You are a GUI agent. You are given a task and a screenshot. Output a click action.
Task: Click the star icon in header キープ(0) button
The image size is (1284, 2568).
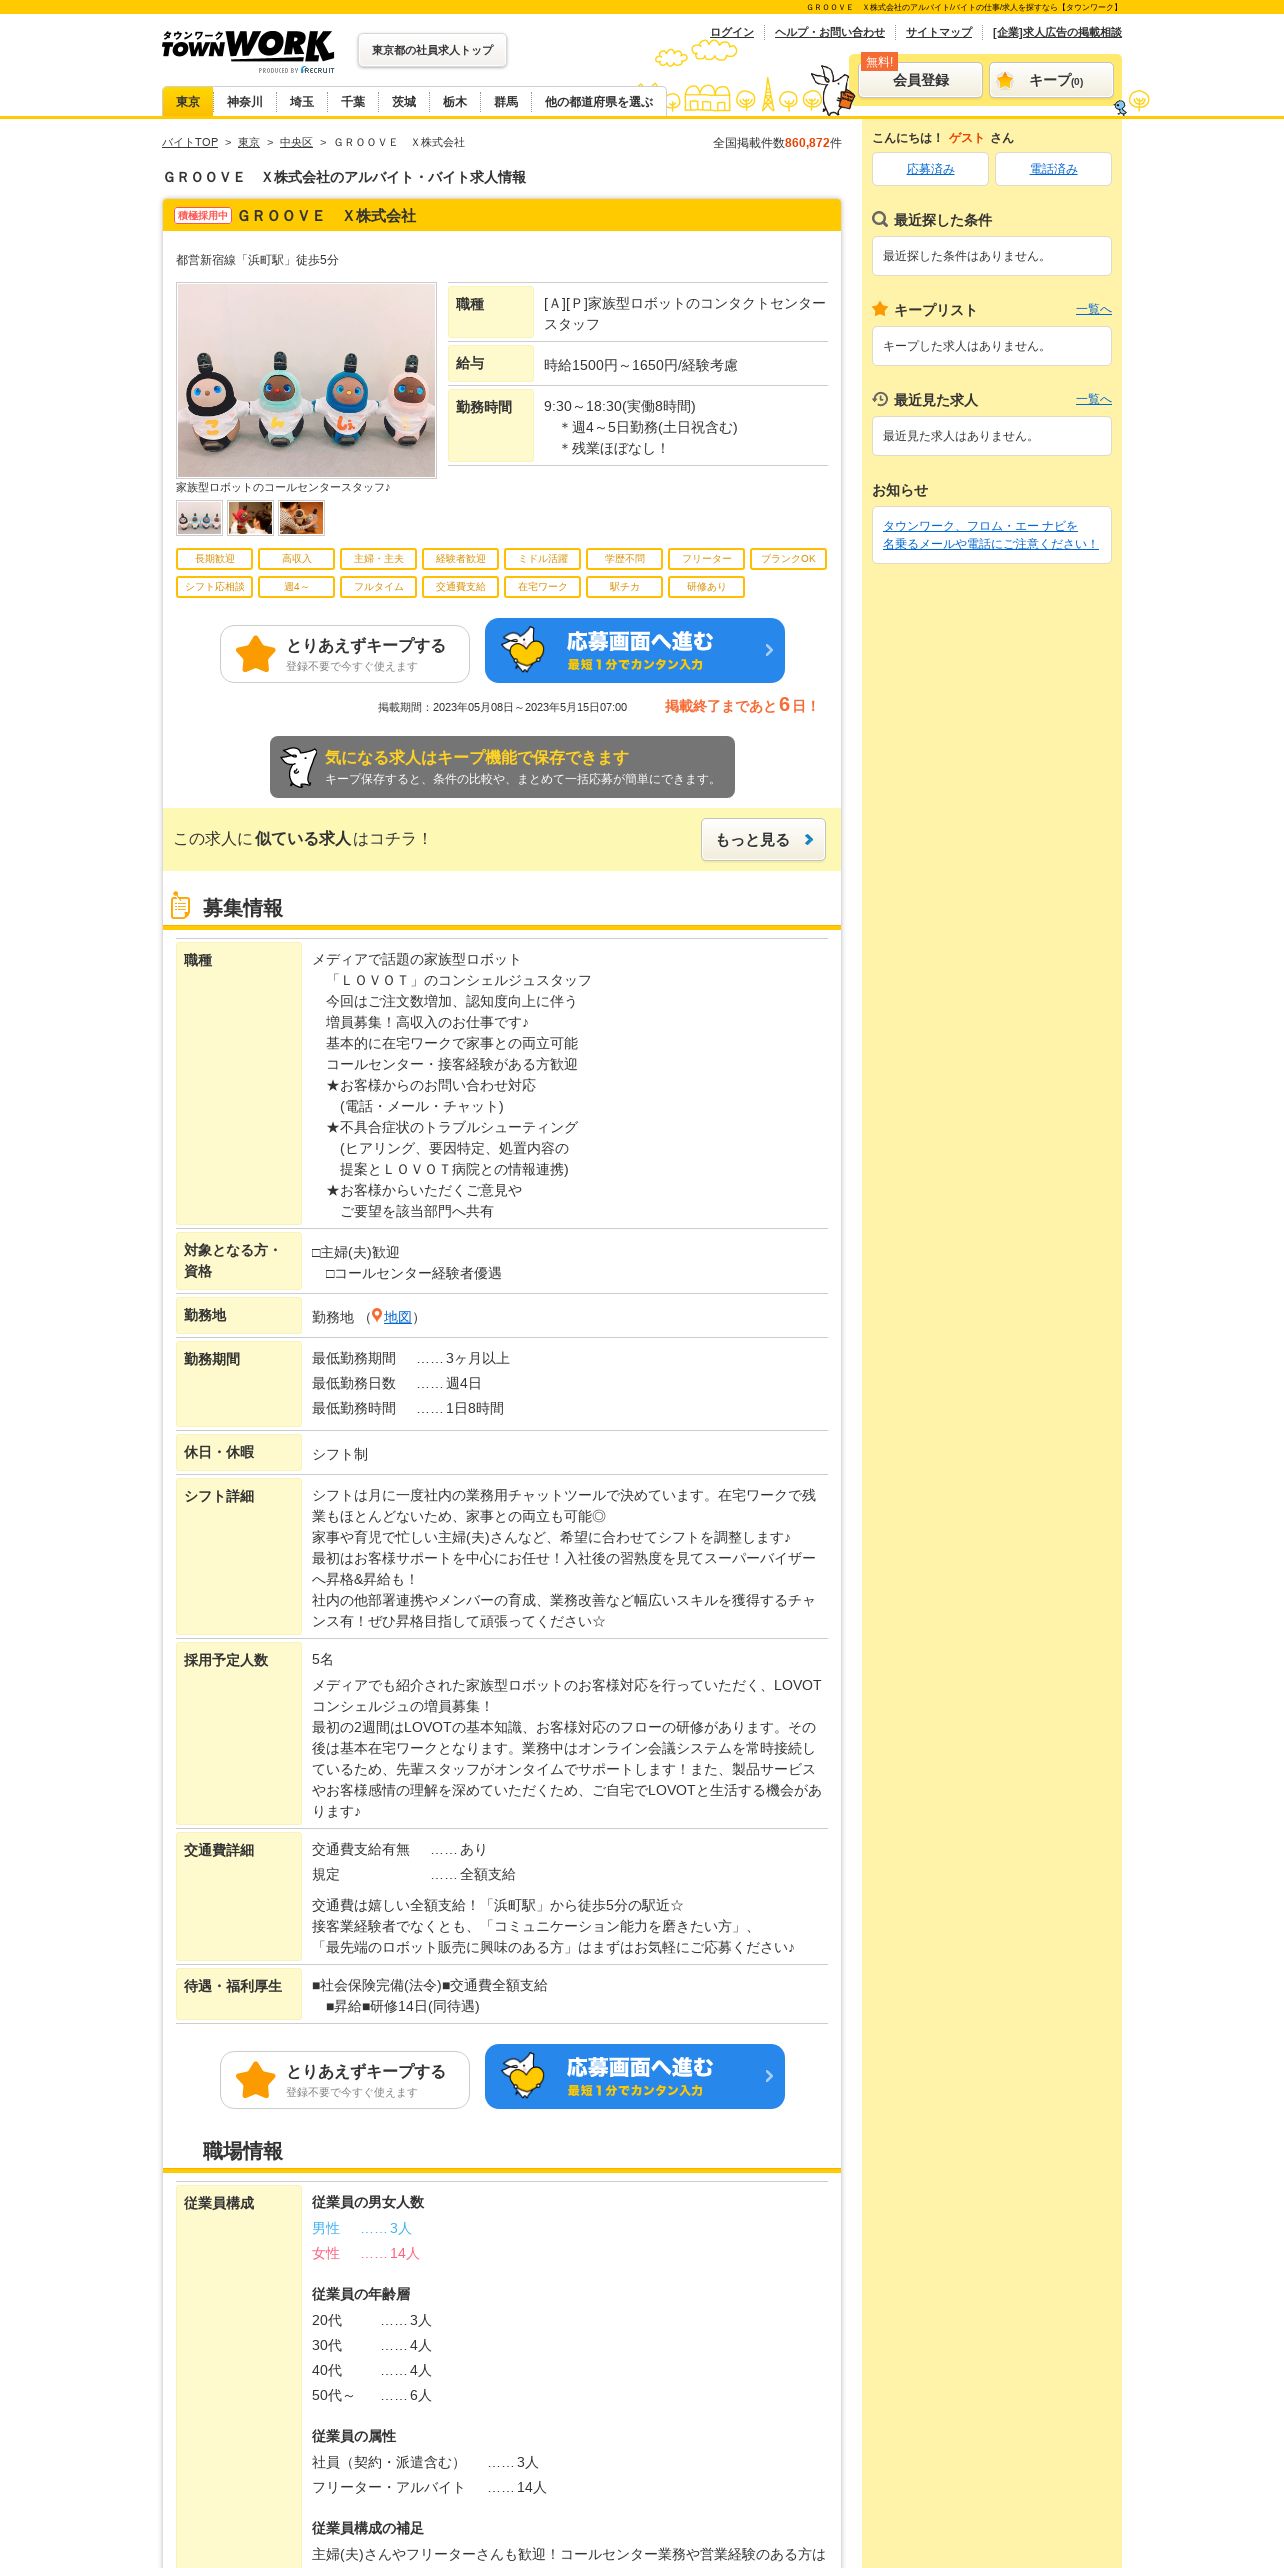coord(1005,80)
